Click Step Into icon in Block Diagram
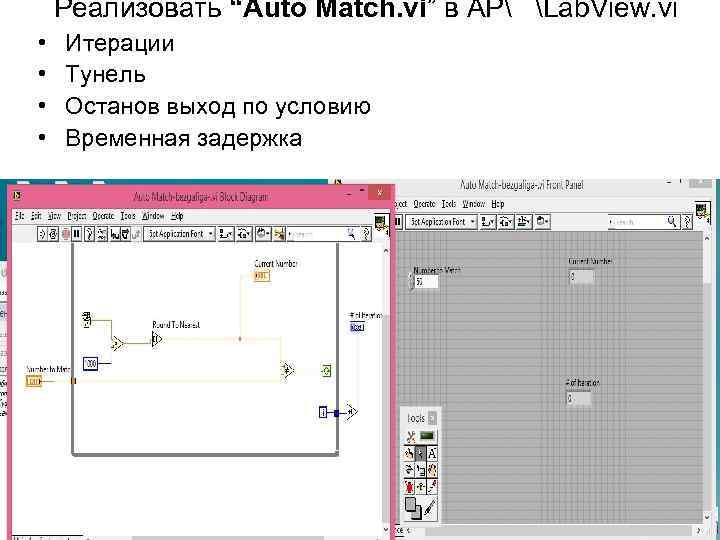The width and height of the screenshot is (720, 540). (x=115, y=234)
